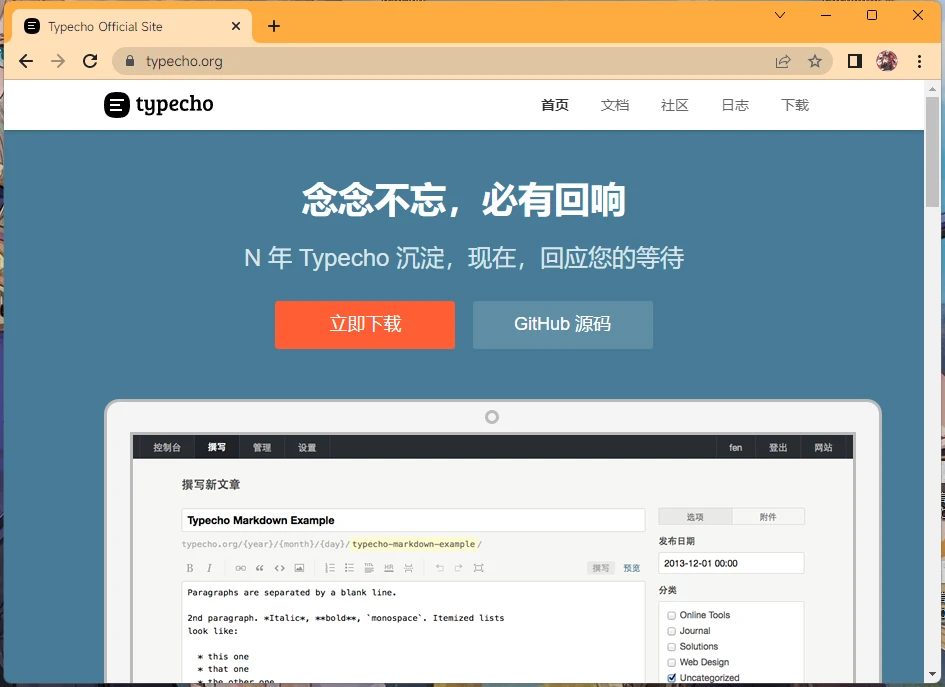Viewport: 945px width, 687px height.
Task: Click the browser back arrow
Action: (x=26, y=61)
